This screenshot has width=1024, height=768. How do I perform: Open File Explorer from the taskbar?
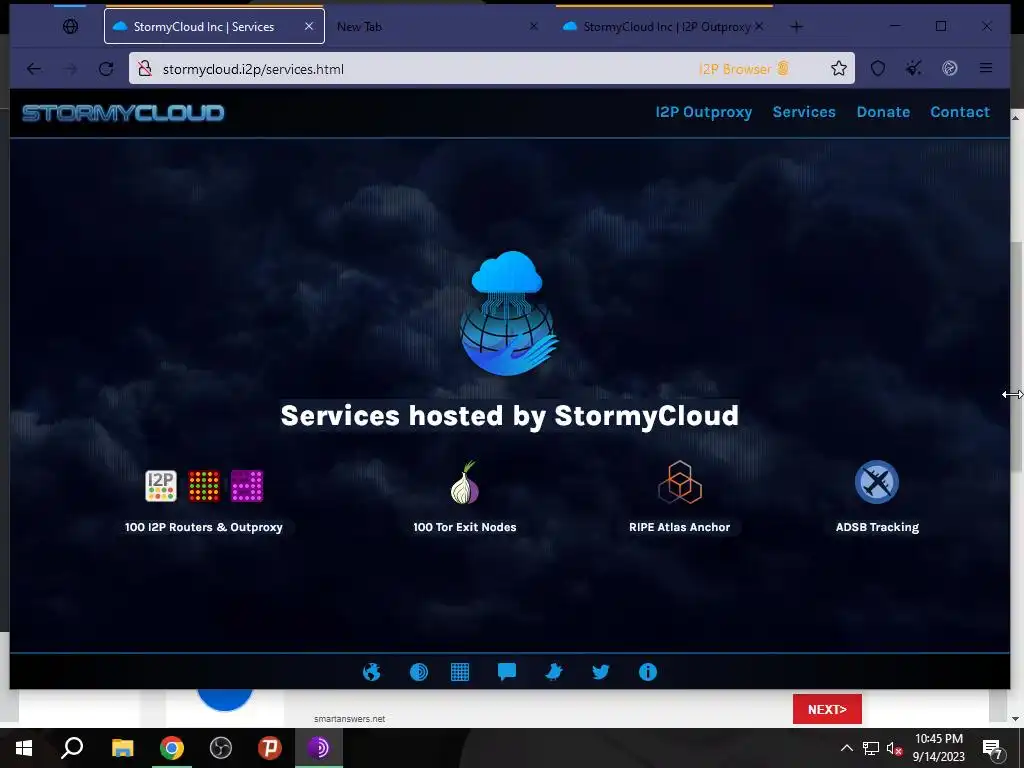(122, 748)
